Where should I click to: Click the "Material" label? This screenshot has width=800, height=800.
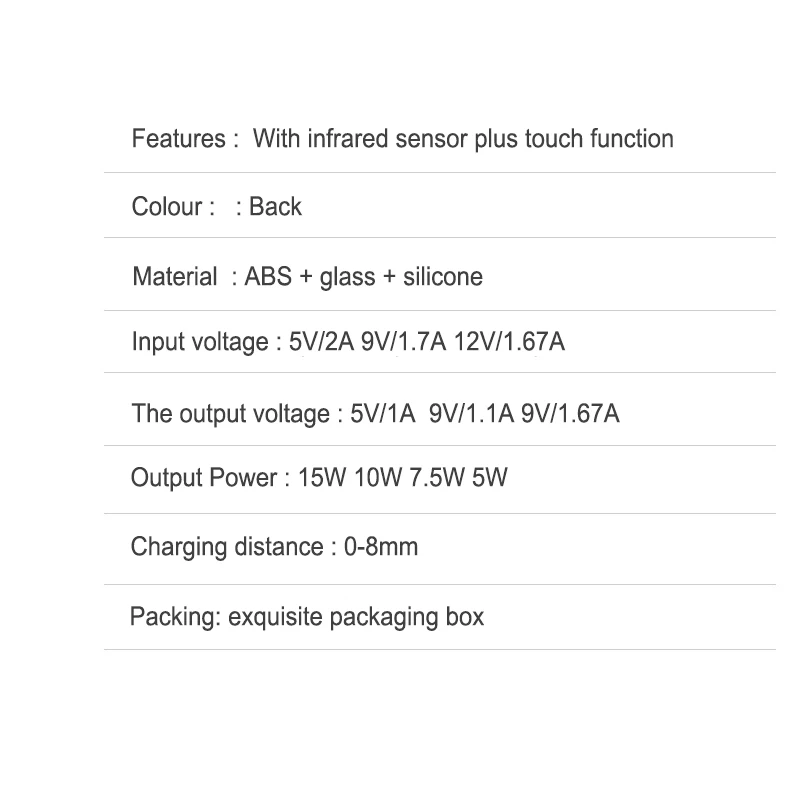(174, 277)
